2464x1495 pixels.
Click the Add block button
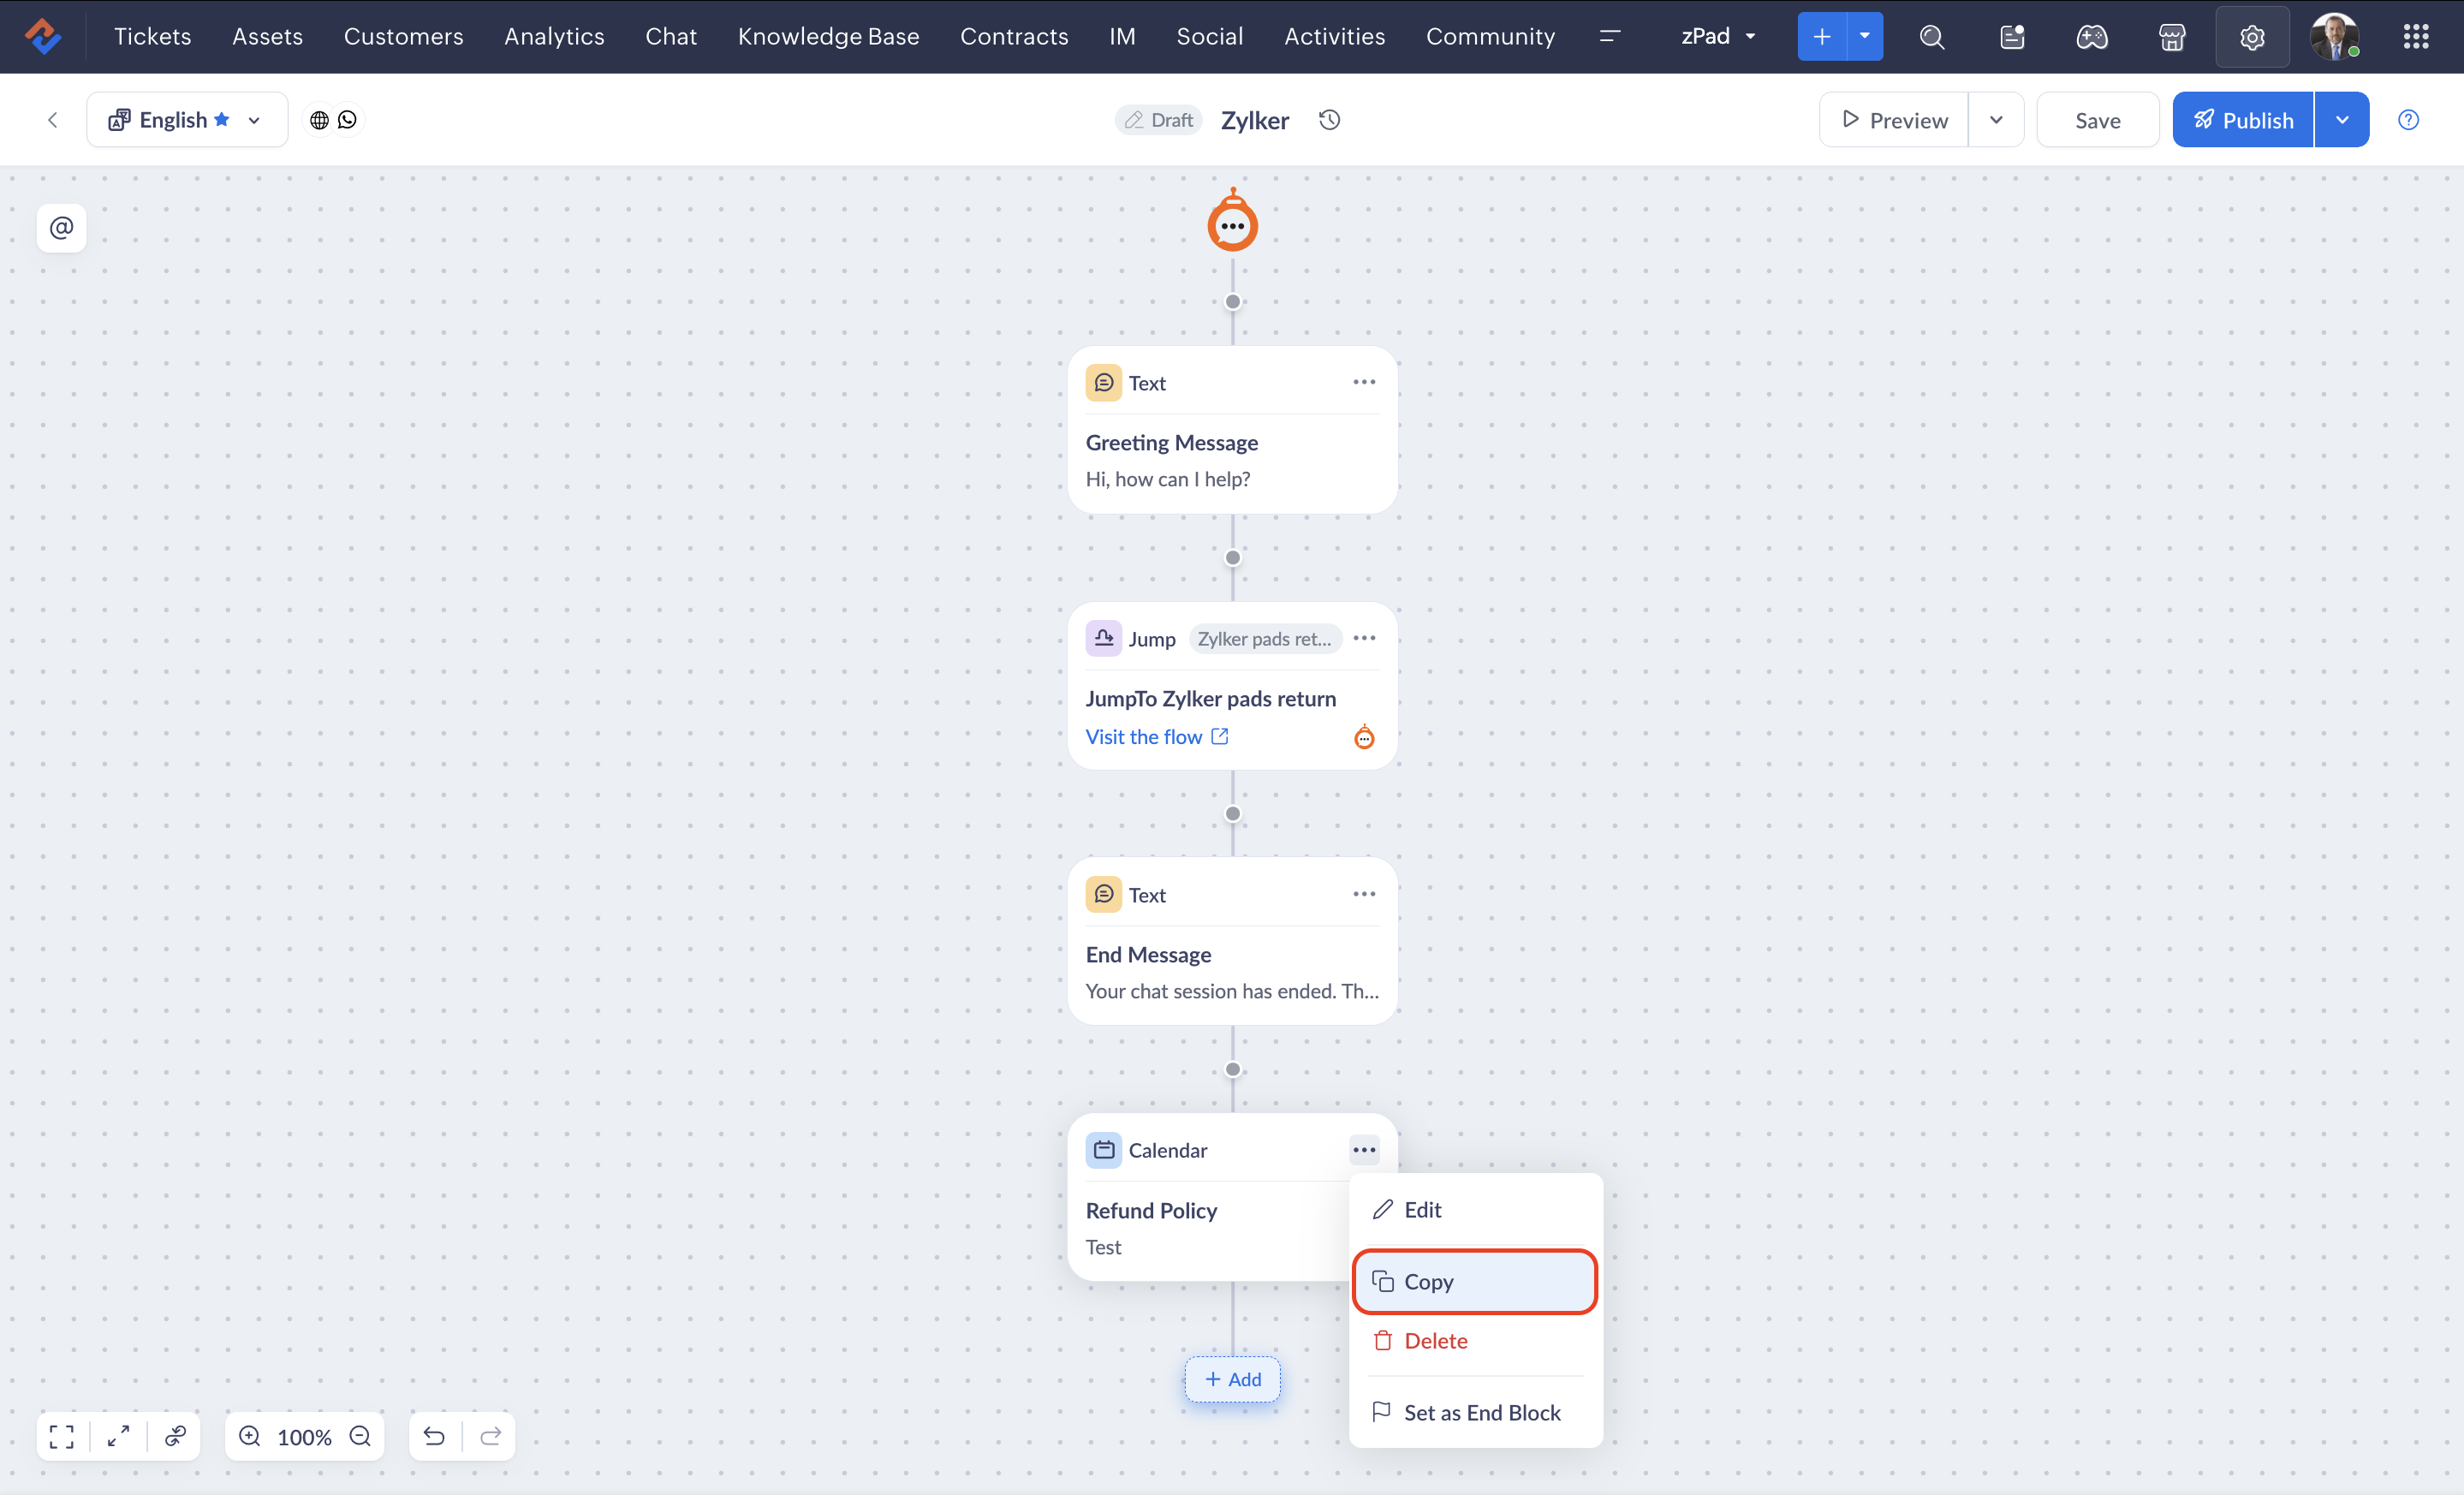click(1232, 1379)
